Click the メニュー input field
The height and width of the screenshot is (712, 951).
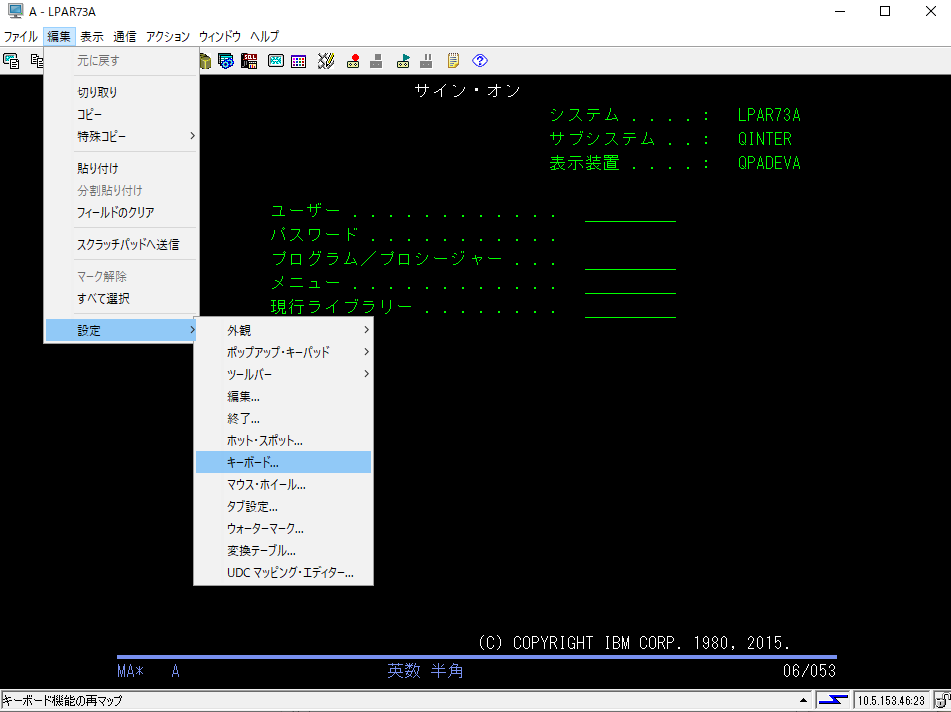pyautogui.click(x=630, y=283)
